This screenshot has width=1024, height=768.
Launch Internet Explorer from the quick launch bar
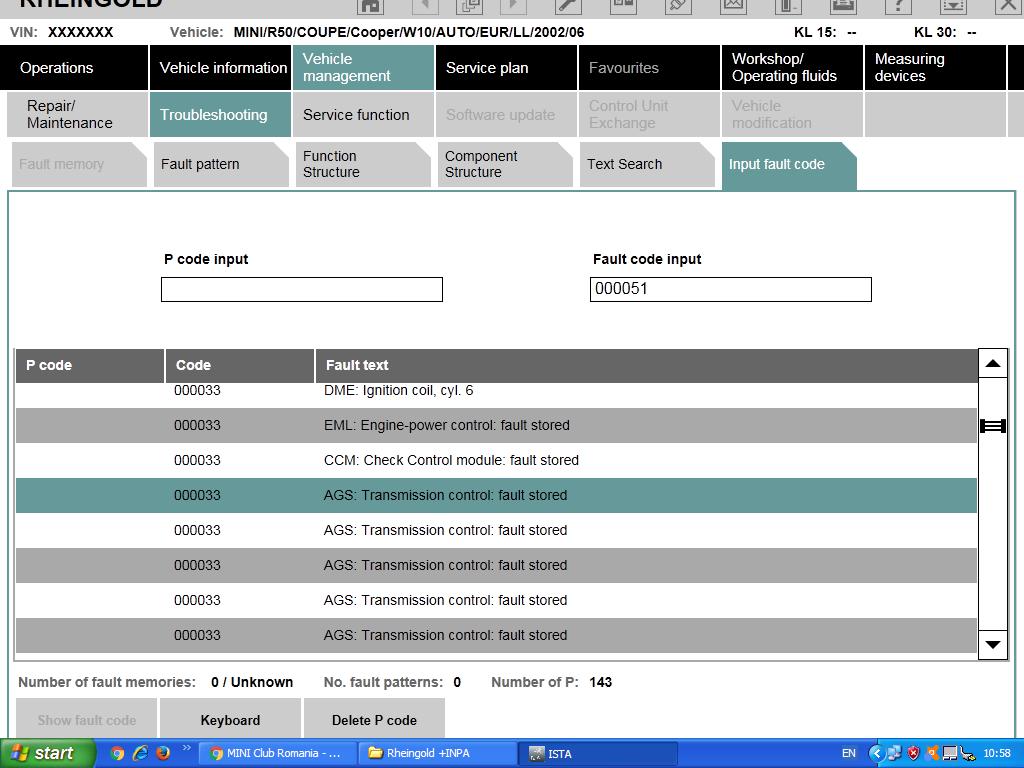[140, 753]
